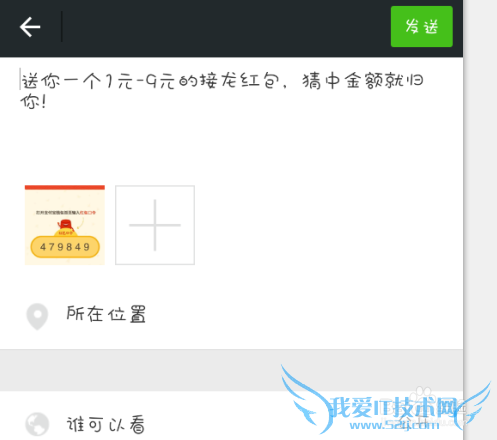Click the red mascot inside the thumbnail

coord(65,224)
